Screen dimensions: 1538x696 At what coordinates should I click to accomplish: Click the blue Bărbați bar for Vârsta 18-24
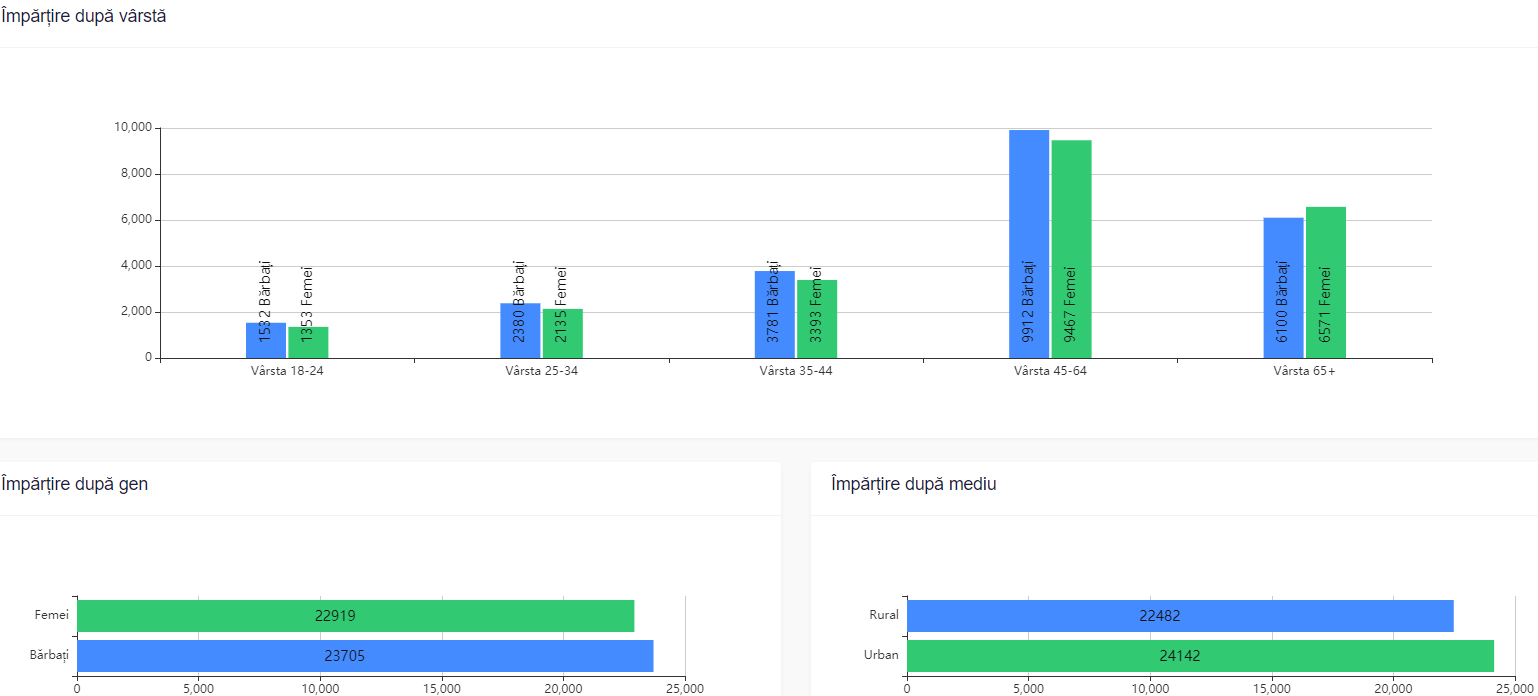tap(266, 341)
